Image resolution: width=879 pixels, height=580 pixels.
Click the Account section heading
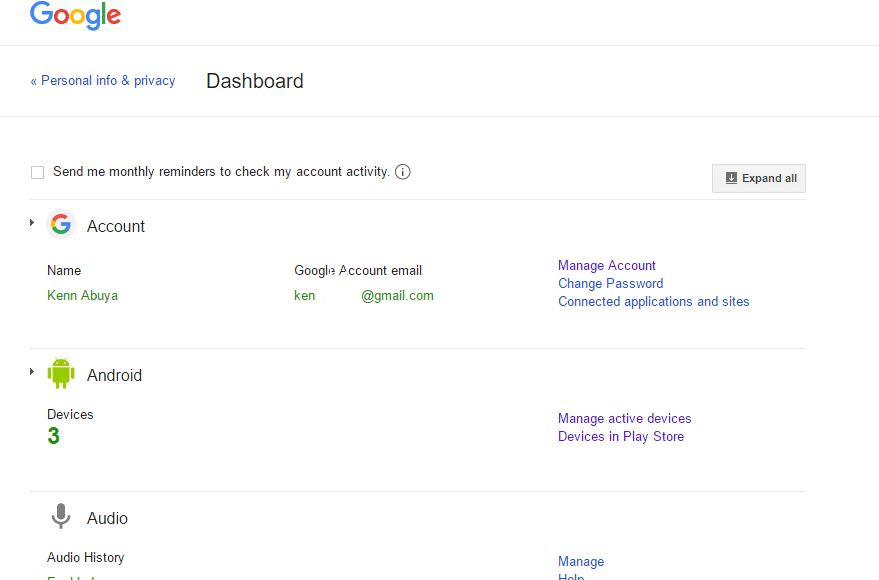115,226
